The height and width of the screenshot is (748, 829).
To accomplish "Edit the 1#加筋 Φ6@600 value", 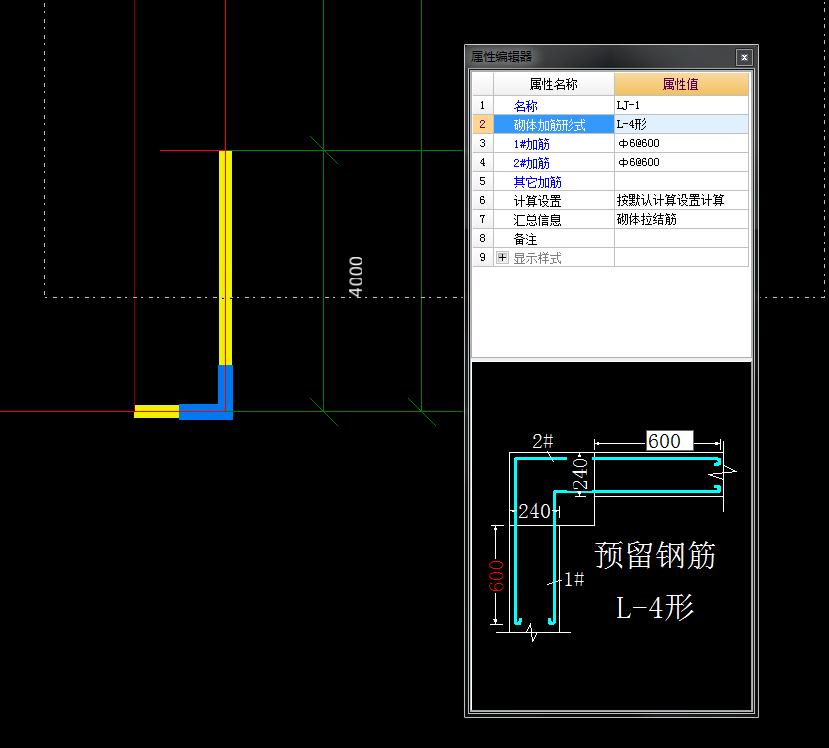I will (x=681, y=144).
